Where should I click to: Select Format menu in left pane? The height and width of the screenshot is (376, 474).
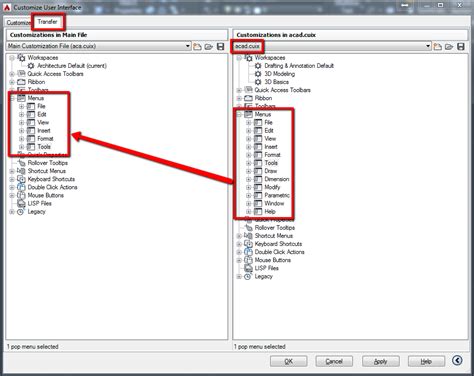point(45,139)
